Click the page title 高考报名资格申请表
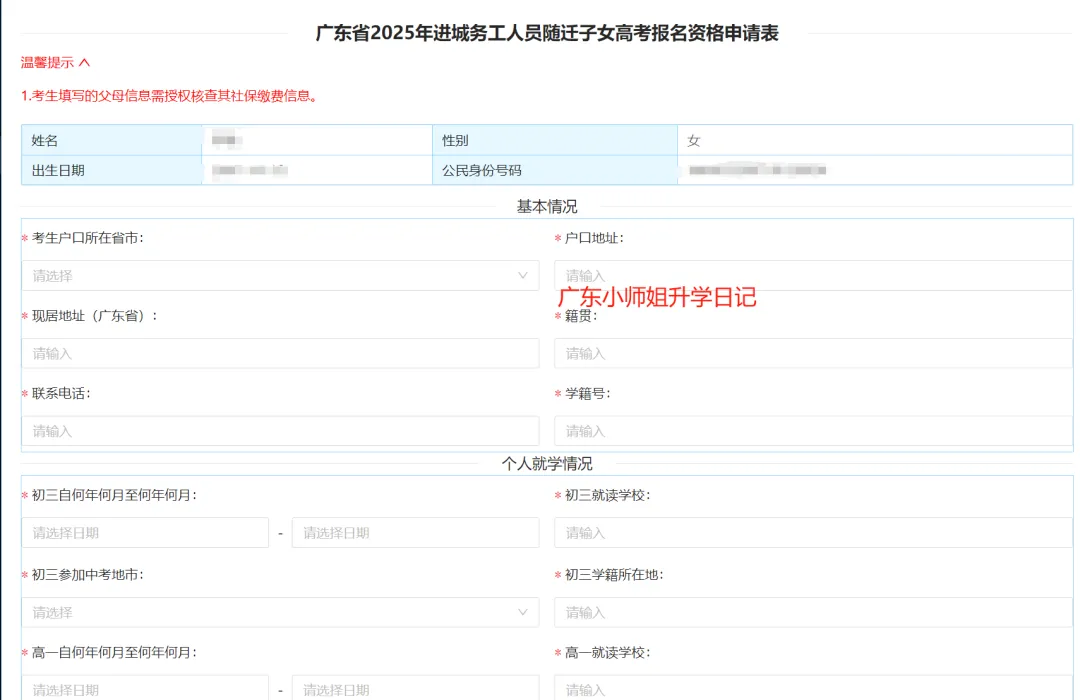 (x=547, y=33)
